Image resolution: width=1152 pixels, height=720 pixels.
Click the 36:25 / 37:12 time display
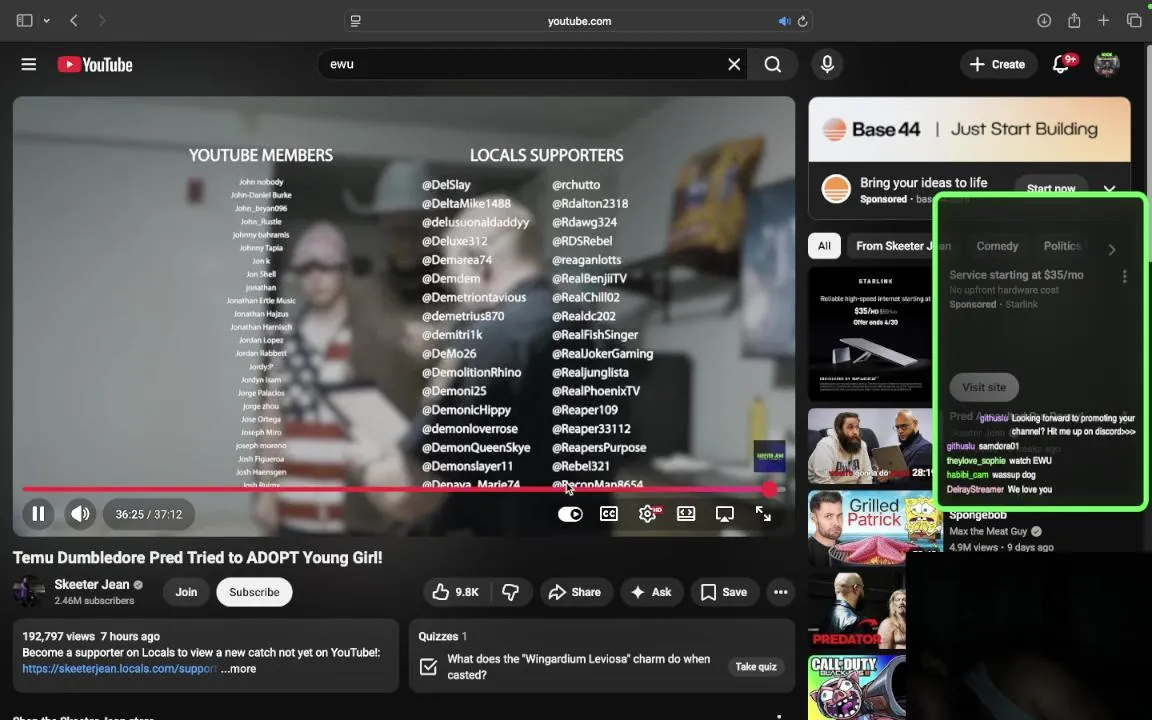(x=148, y=514)
